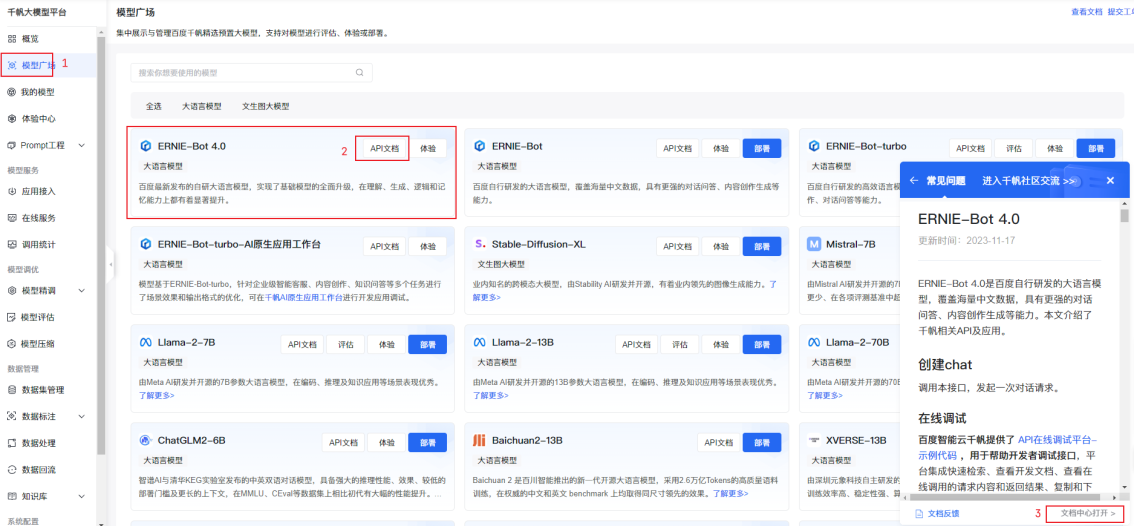The width and height of the screenshot is (1134, 526).
Task: Click the Llama-2-7B Meta logo
Action: (x=145, y=342)
